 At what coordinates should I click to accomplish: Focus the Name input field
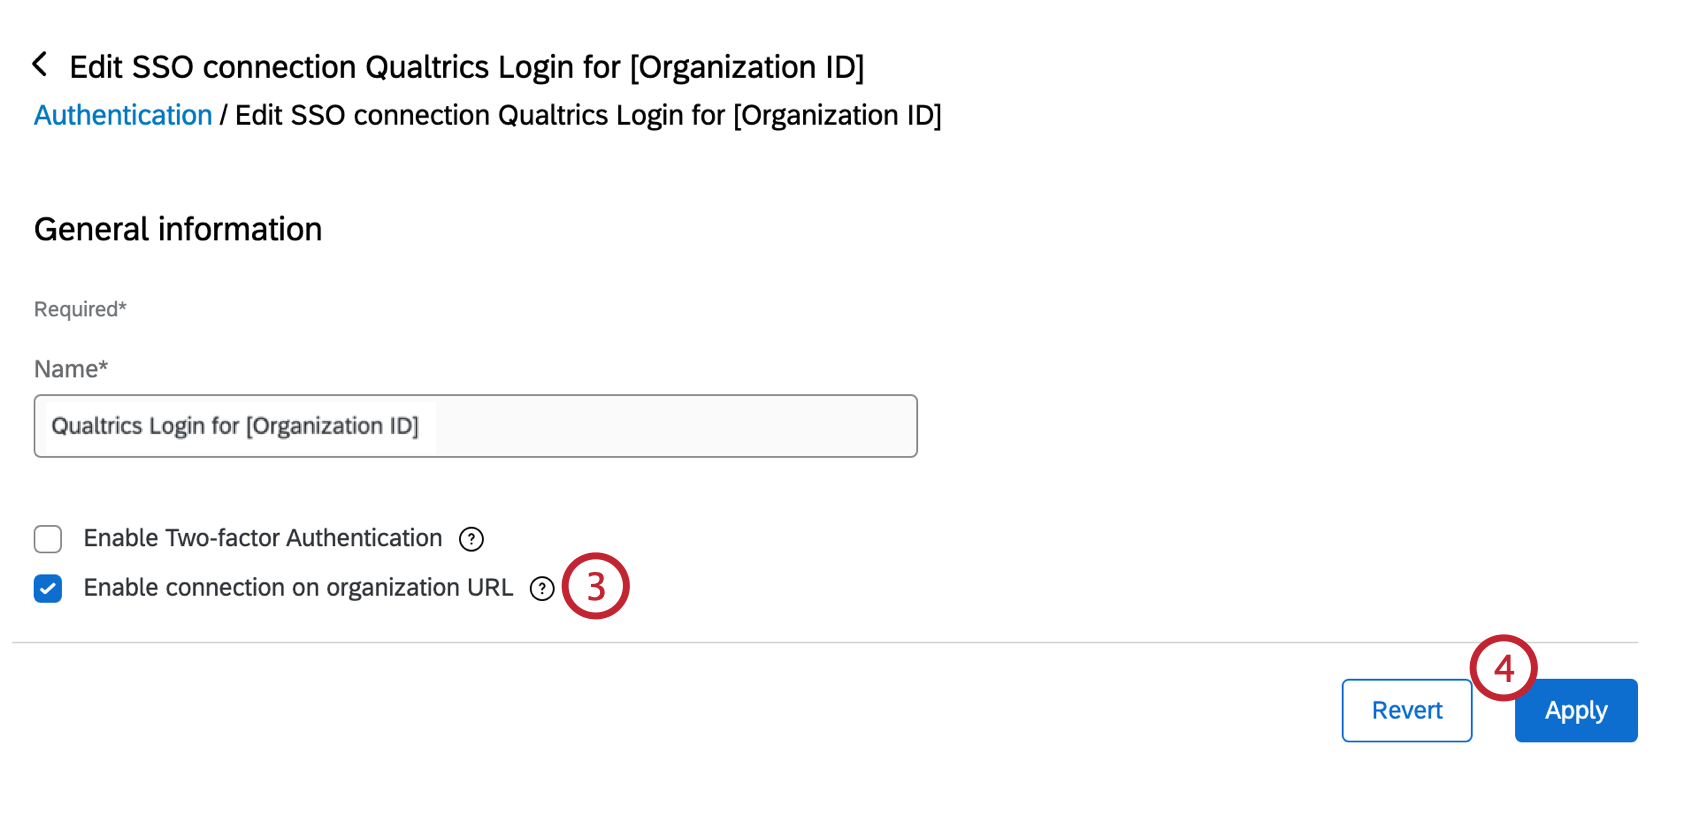coord(475,426)
